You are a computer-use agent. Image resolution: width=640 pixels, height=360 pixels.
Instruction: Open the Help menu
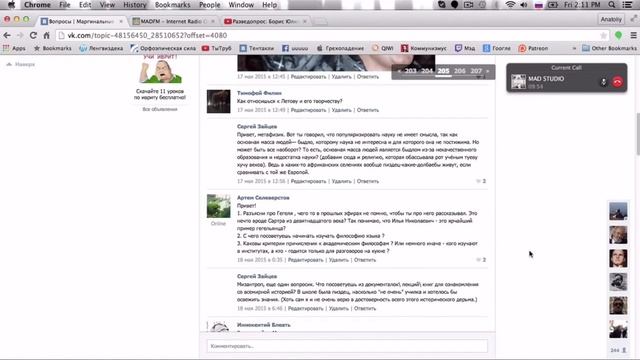point(269,5)
